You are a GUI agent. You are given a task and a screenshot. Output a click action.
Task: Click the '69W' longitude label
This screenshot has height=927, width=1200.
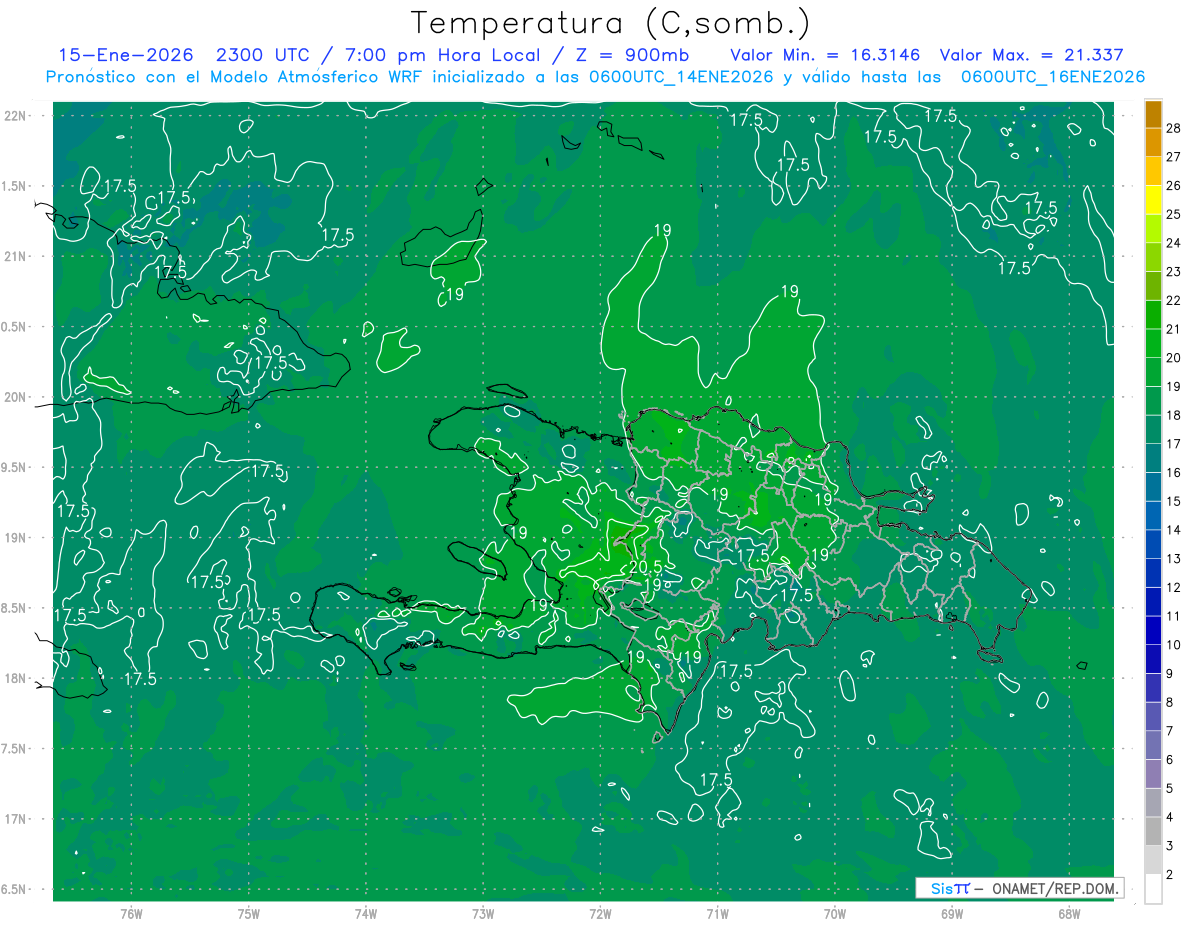[x=952, y=913]
